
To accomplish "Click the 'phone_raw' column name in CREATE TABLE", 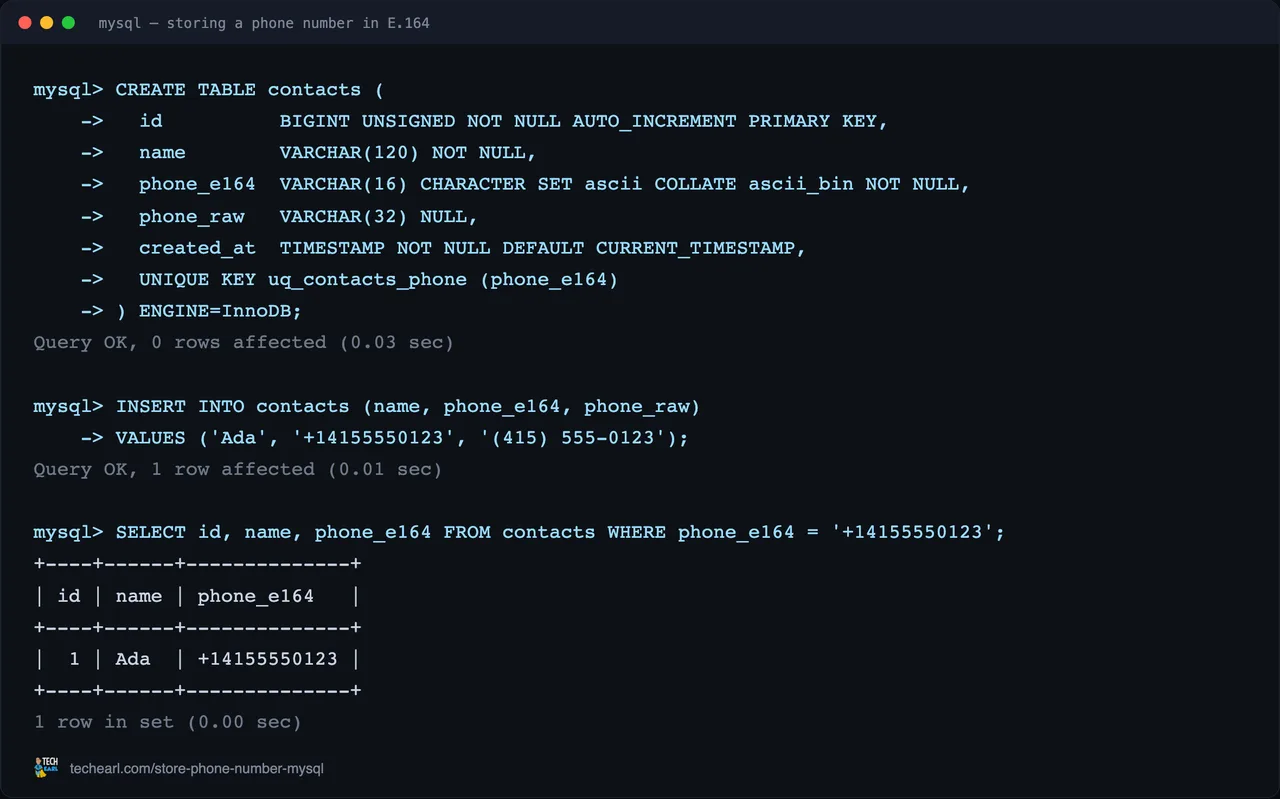I will [x=192, y=216].
